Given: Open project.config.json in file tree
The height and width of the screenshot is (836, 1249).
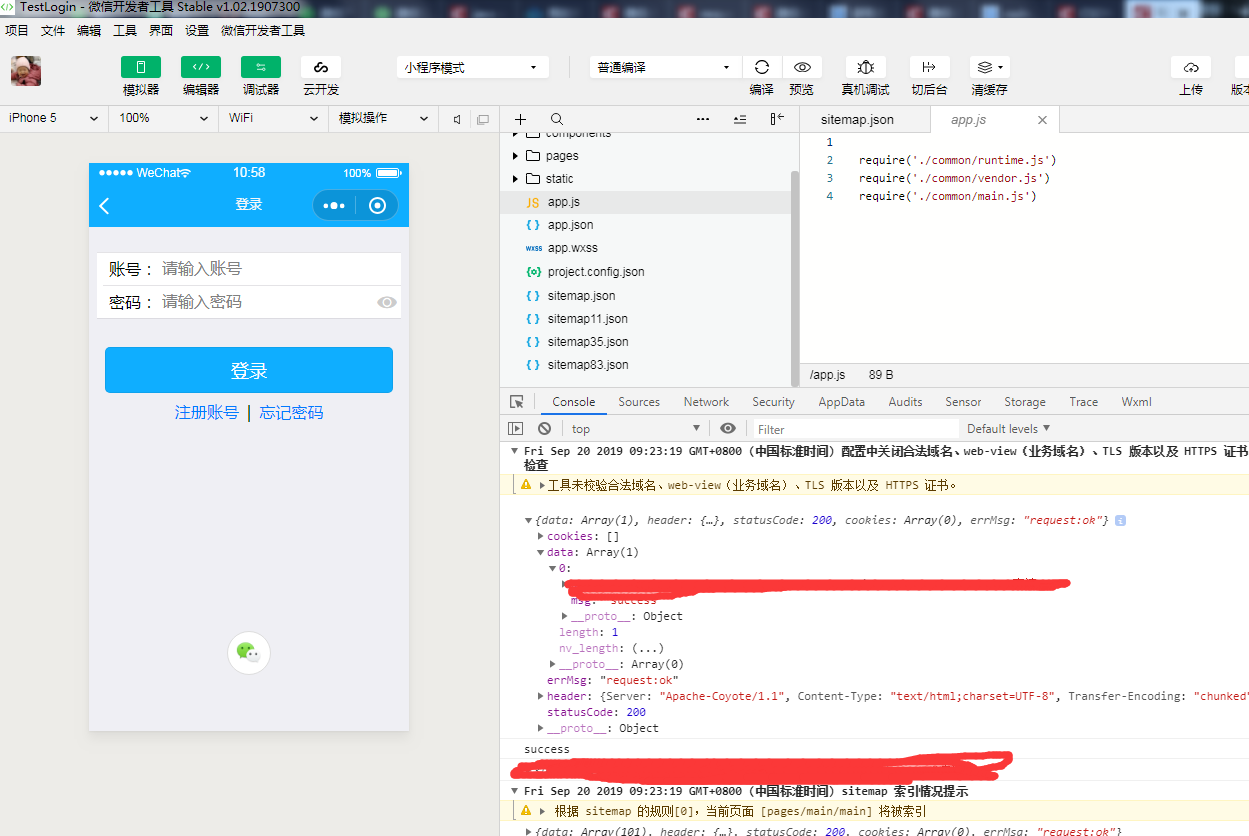Looking at the screenshot, I should (596, 272).
